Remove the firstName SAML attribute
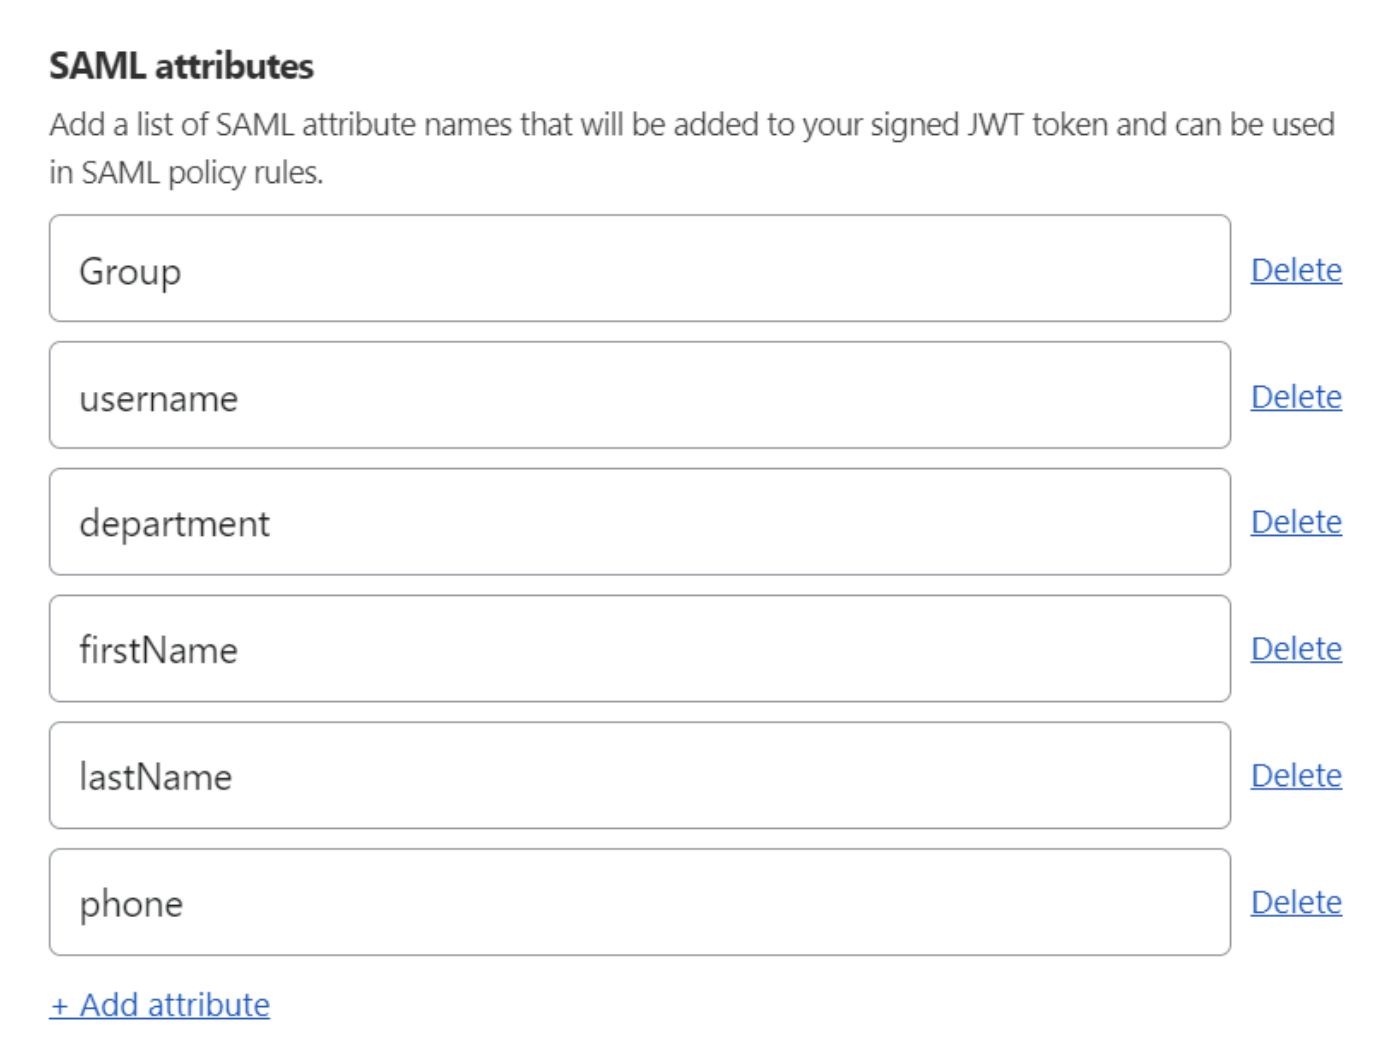Image resolution: width=1396 pixels, height=1056 pixels. 1297,648
